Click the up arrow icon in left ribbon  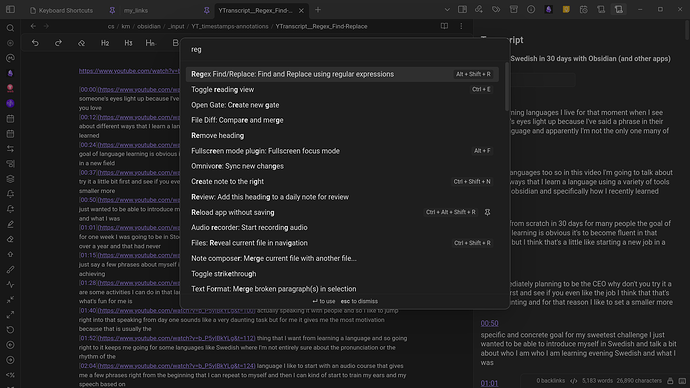click(x=10, y=254)
